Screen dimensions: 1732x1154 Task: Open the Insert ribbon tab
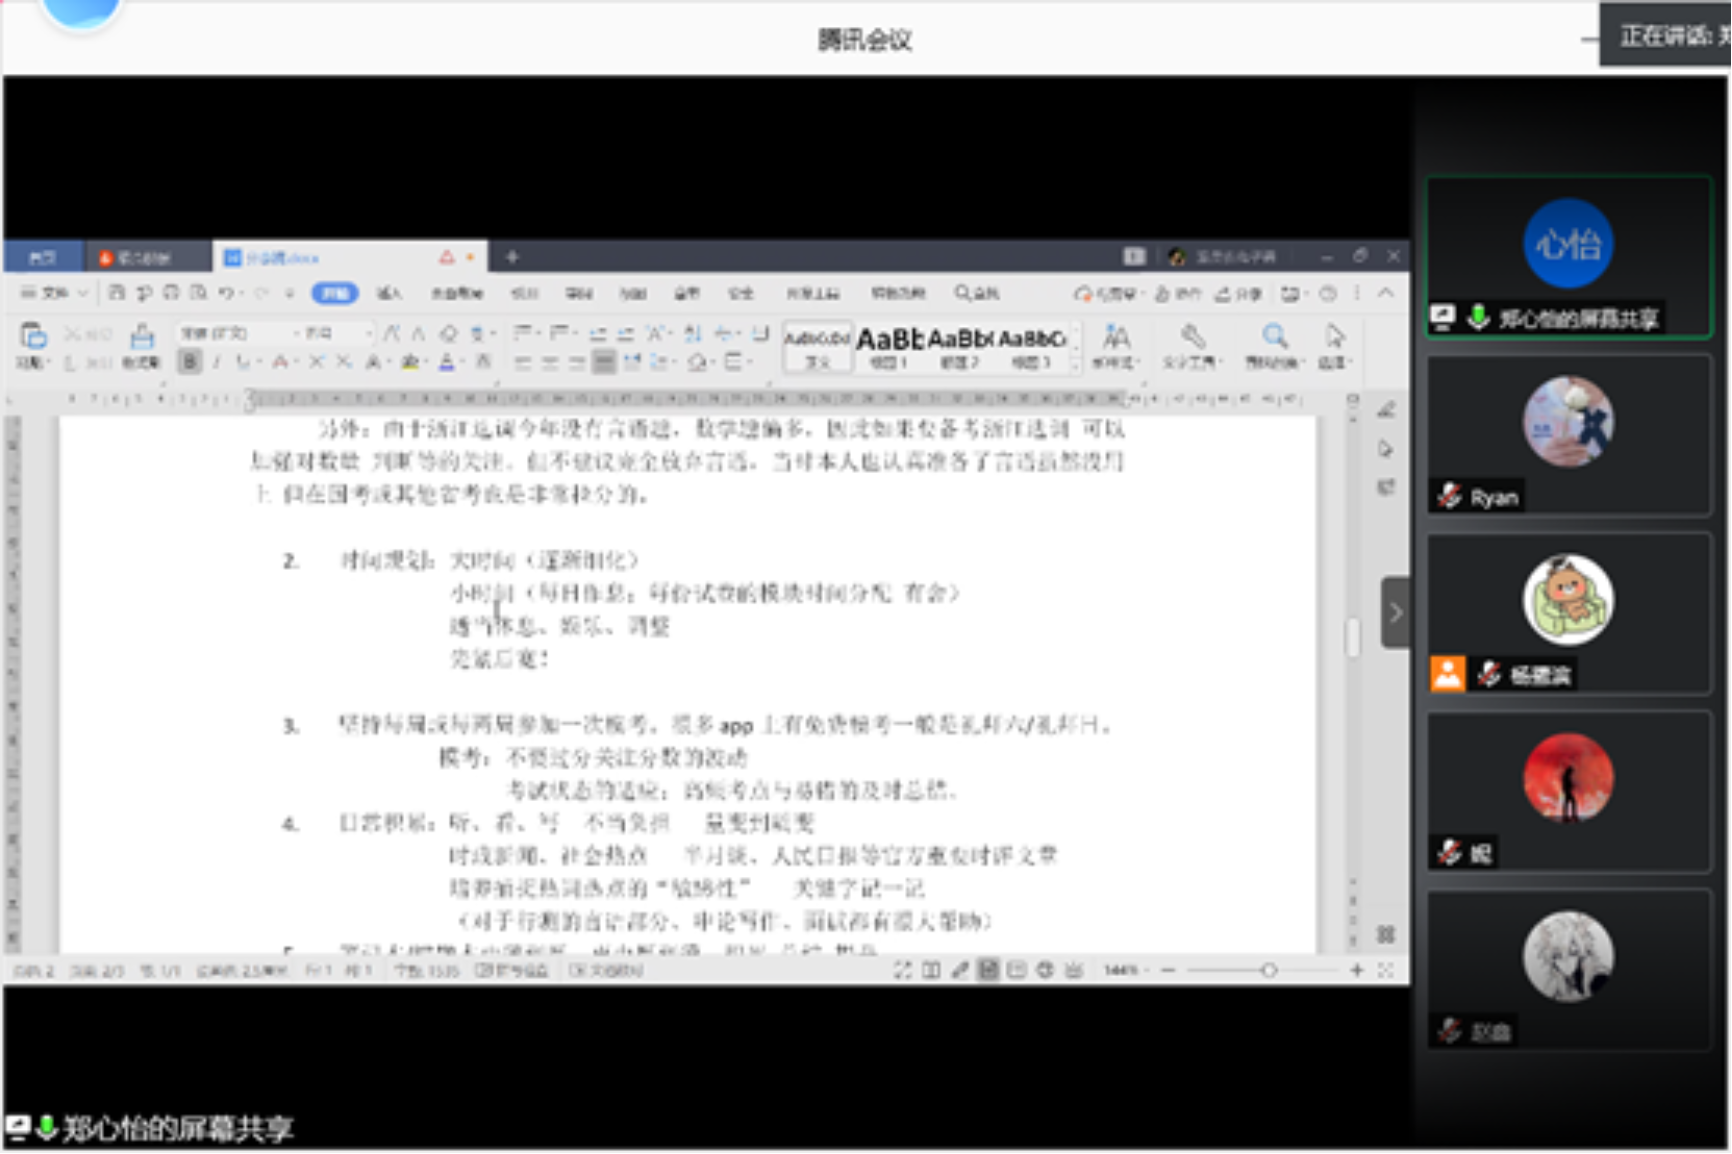tap(388, 293)
